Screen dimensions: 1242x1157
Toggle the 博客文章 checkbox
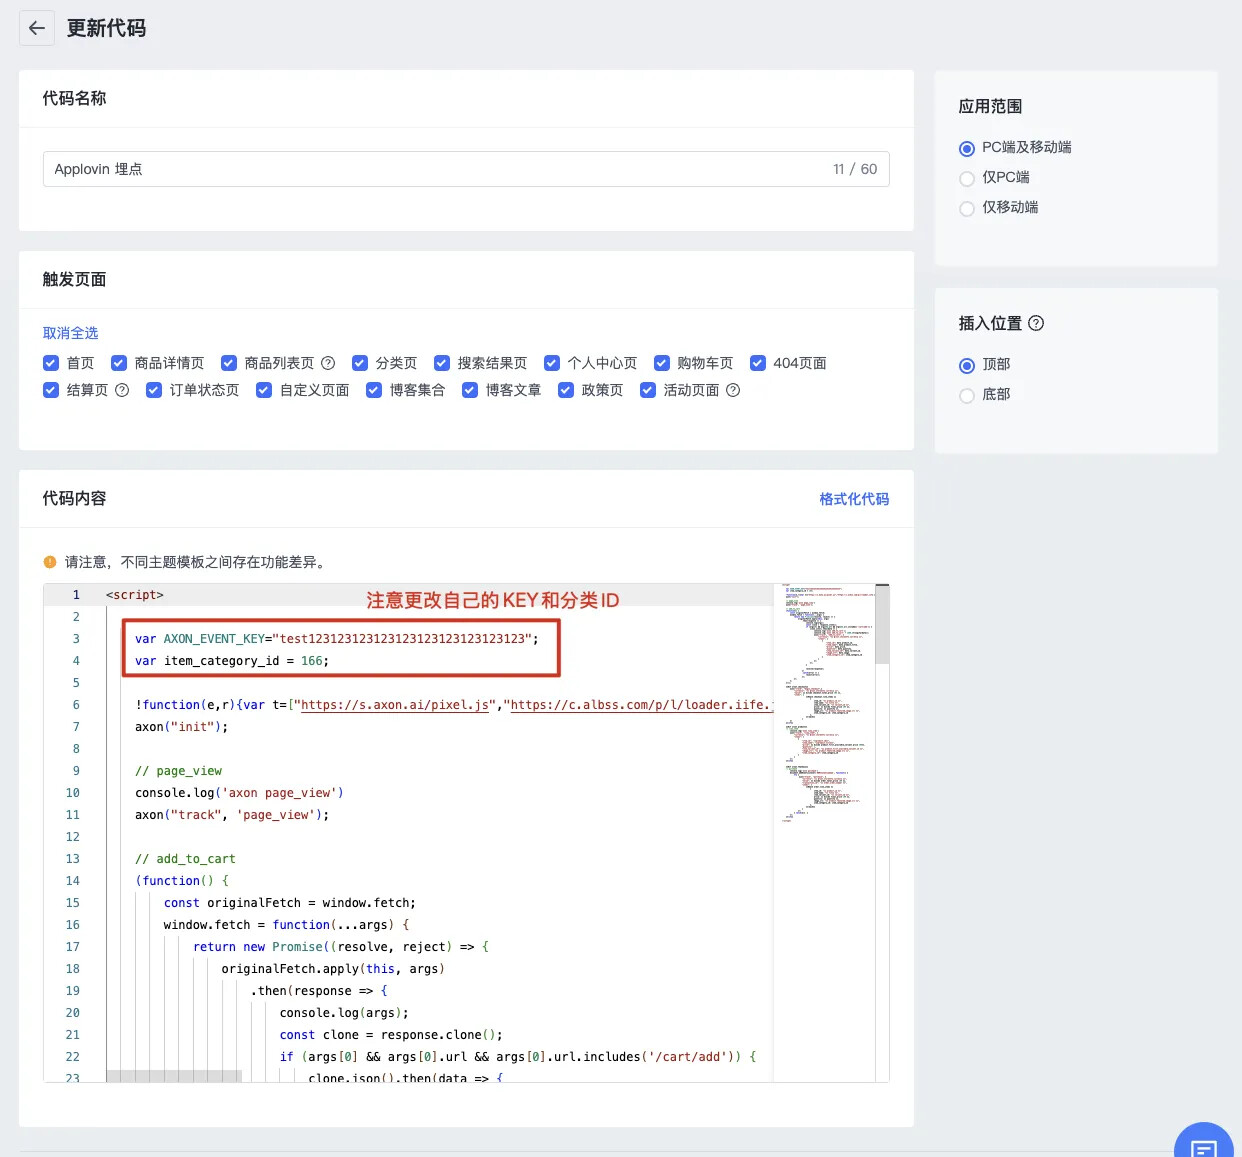point(470,390)
